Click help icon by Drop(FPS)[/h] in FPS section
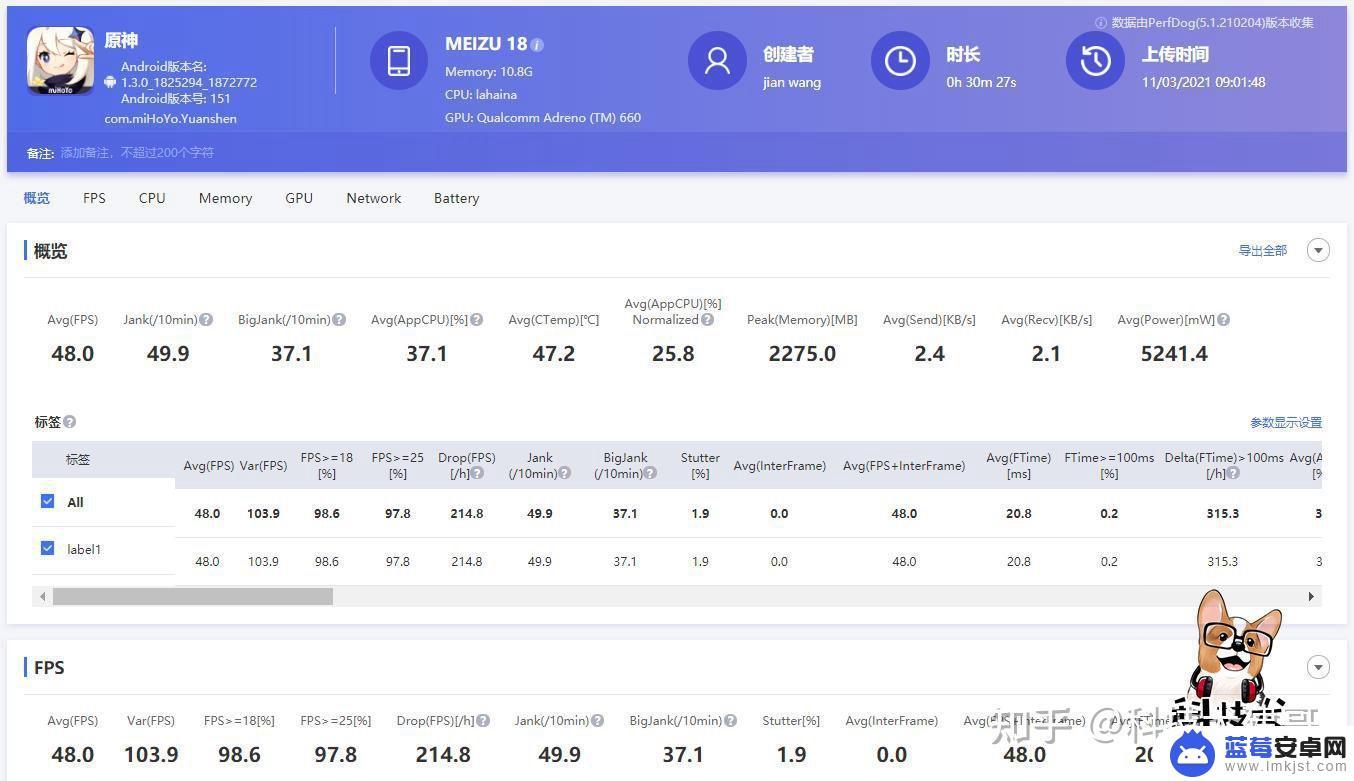Viewport: 1354px width, 781px height. click(x=483, y=720)
